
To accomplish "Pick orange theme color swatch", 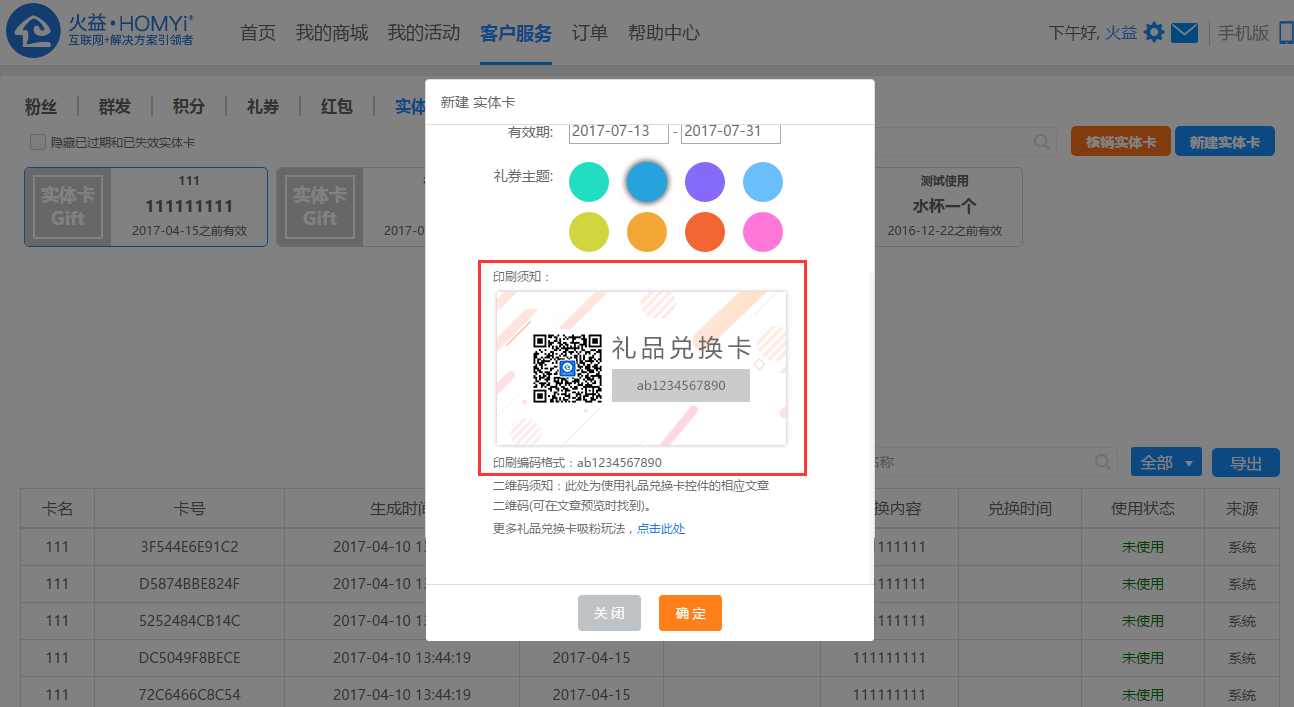I will tap(647, 232).
